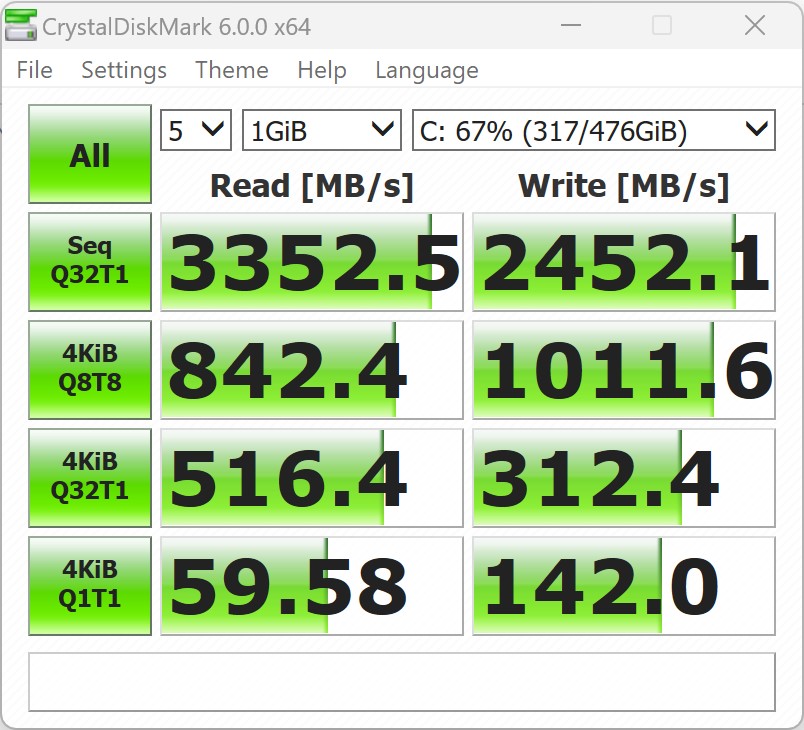This screenshot has height=730, width=804.
Task: Close the CrystalDiskMark window
Action: tap(755, 25)
